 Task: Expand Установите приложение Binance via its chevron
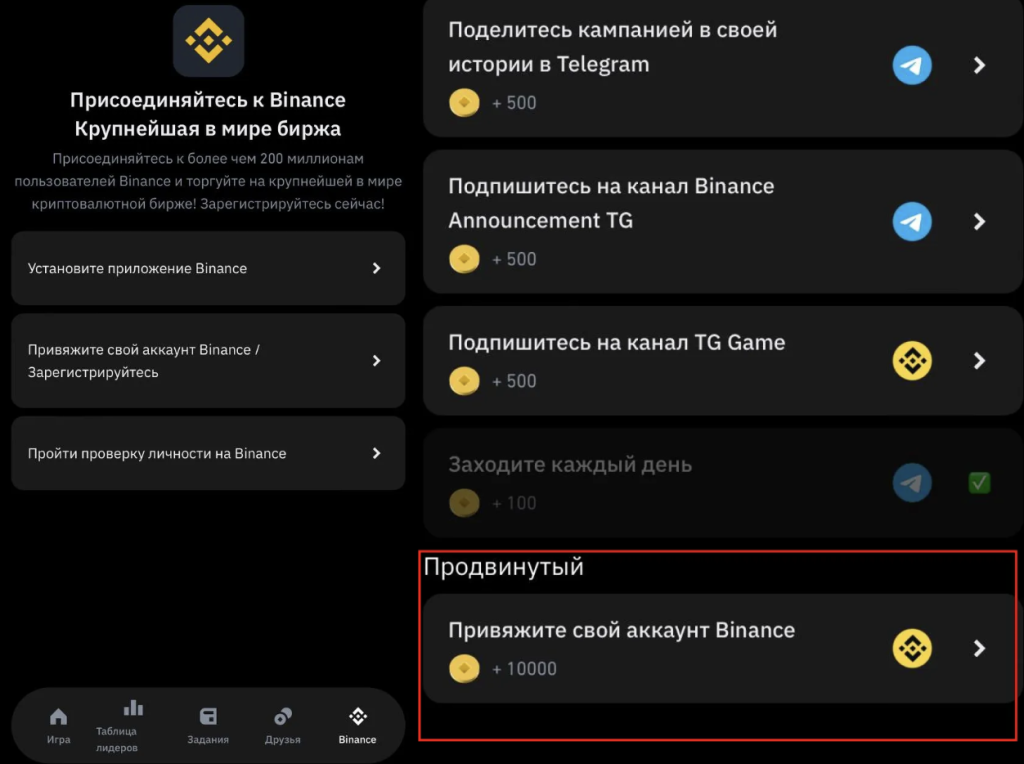376,268
